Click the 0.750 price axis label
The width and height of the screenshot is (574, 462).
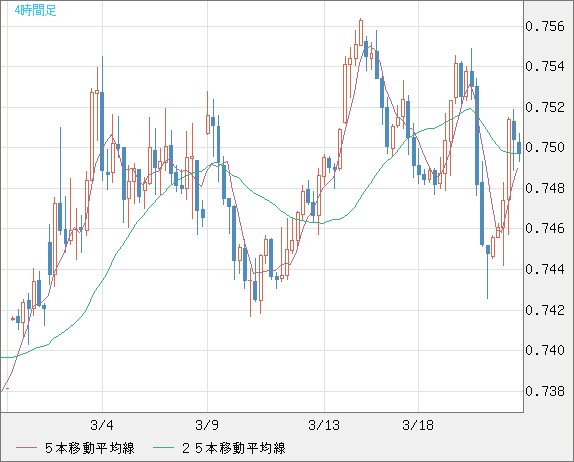pyautogui.click(x=545, y=148)
